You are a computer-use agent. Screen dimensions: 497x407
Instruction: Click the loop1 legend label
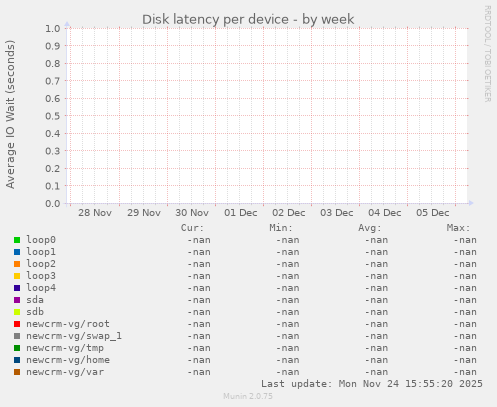(41, 252)
